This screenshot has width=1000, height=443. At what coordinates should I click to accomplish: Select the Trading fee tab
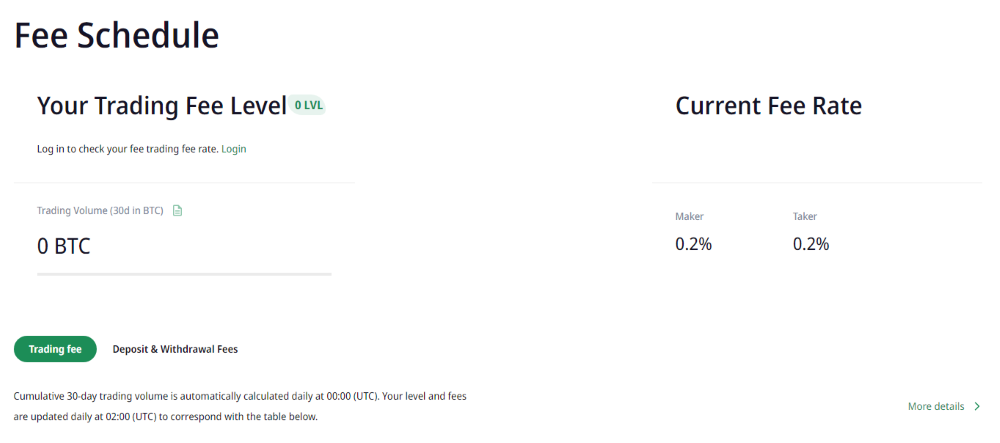pyautogui.click(x=55, y=349)
